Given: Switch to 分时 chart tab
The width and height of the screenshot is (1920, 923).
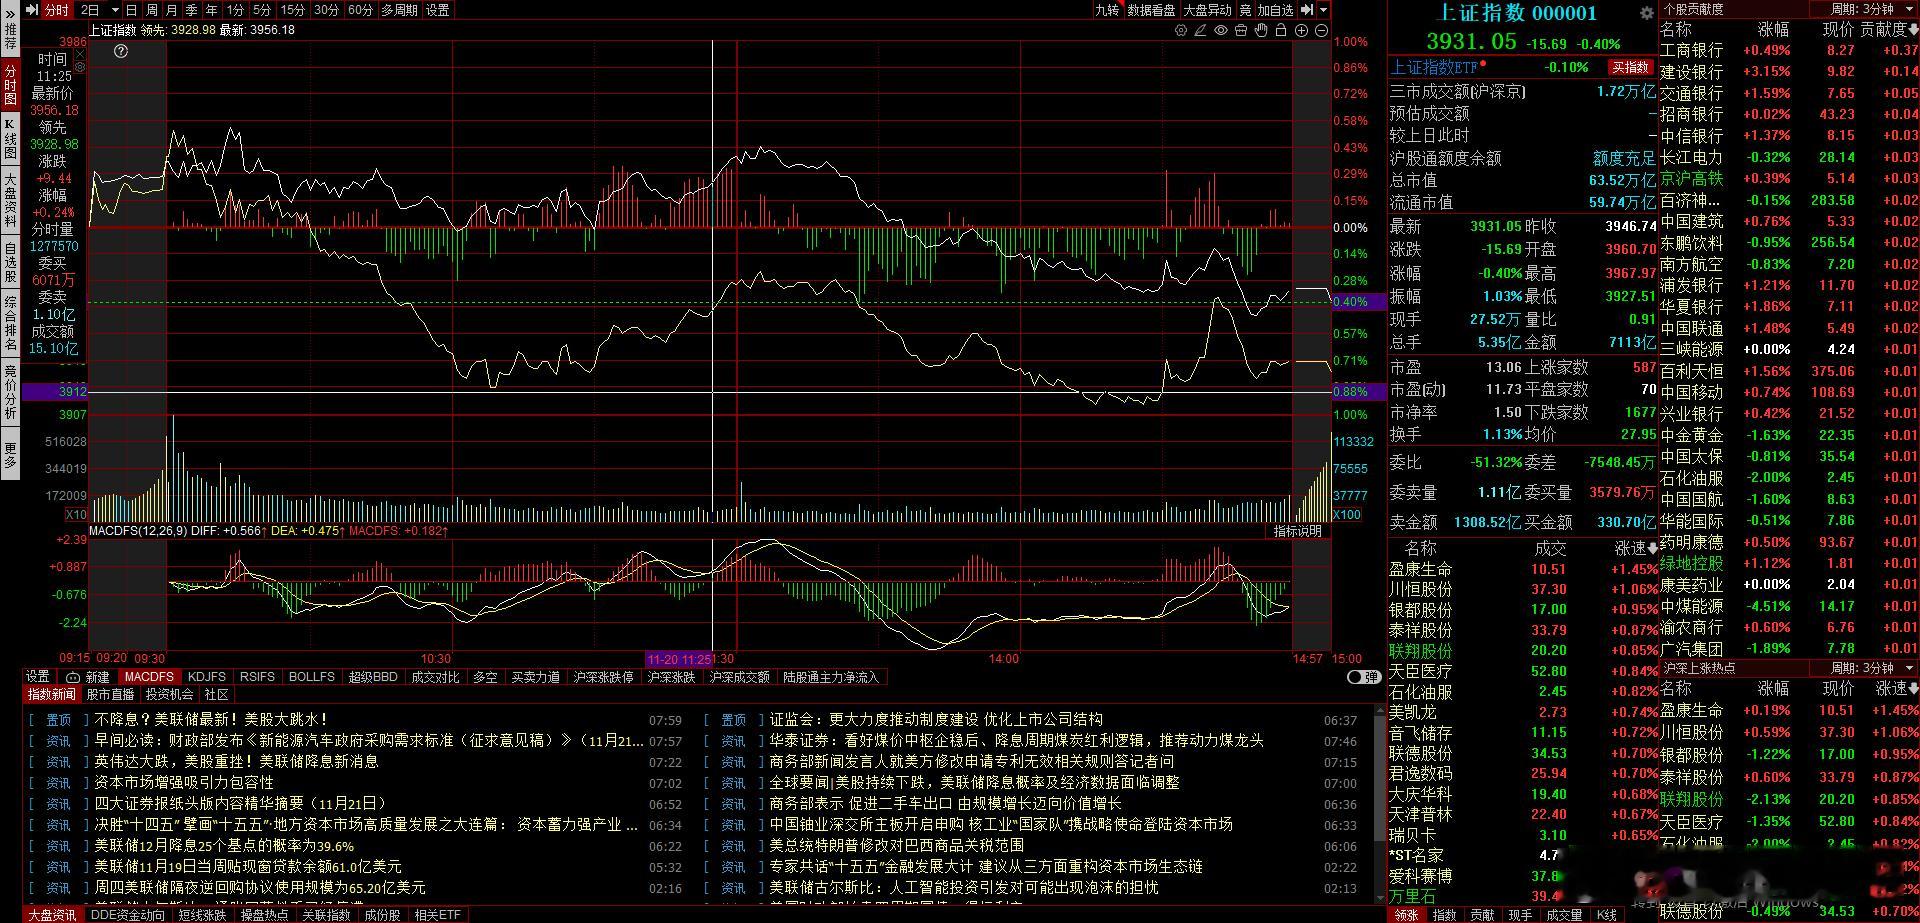Looking at the screenshot, I should pos(57,10).
